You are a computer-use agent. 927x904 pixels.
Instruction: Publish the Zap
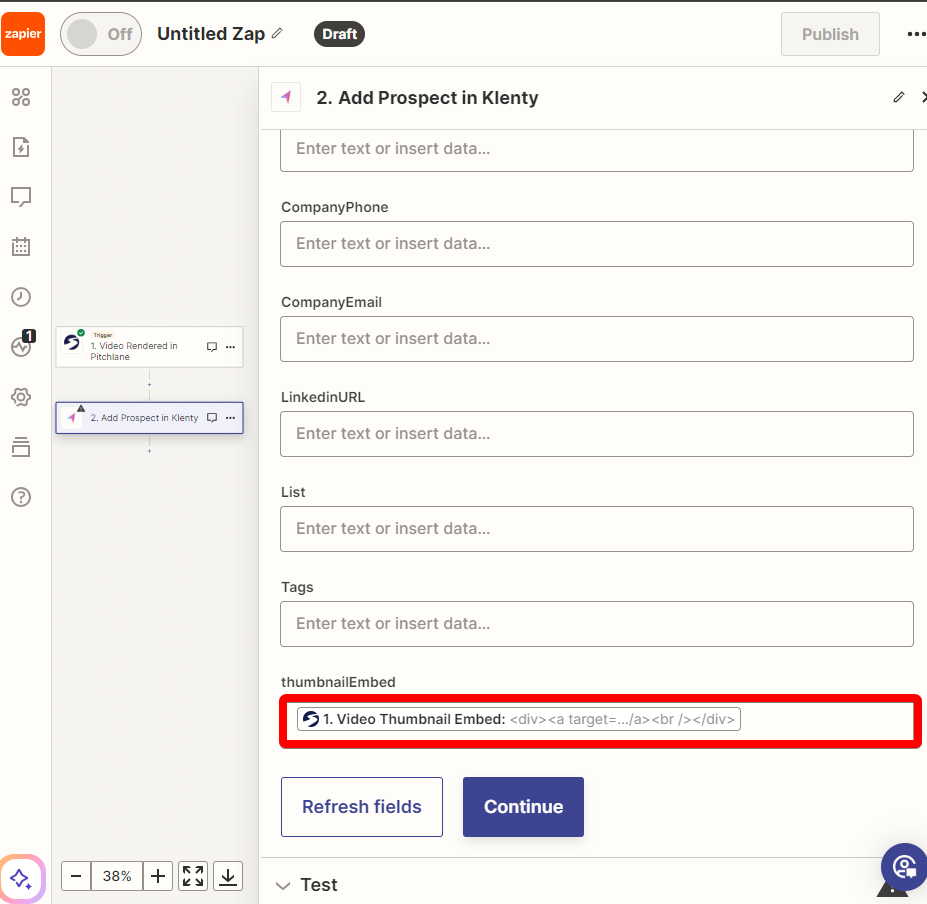click(x=830, y=34)
